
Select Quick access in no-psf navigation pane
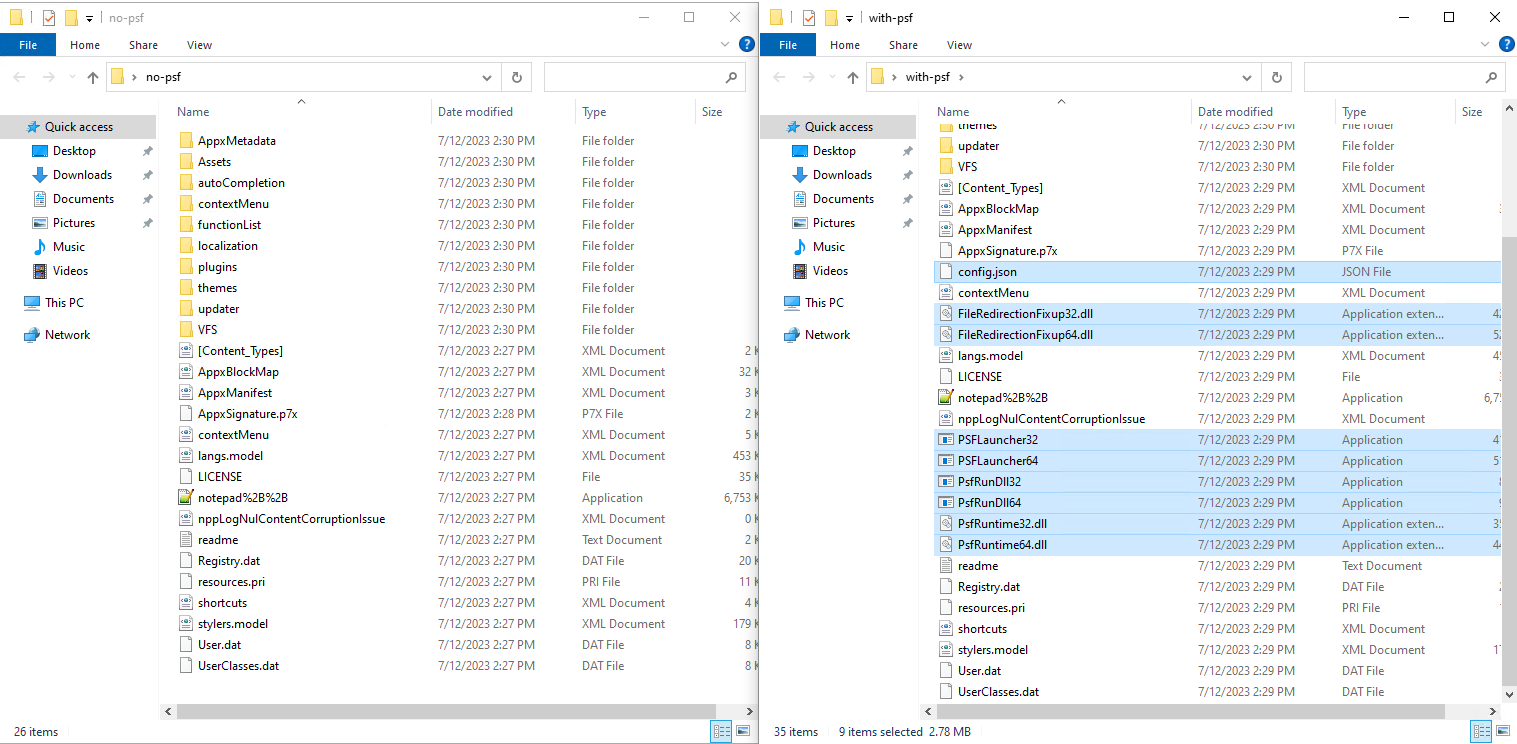coord(78,127)
